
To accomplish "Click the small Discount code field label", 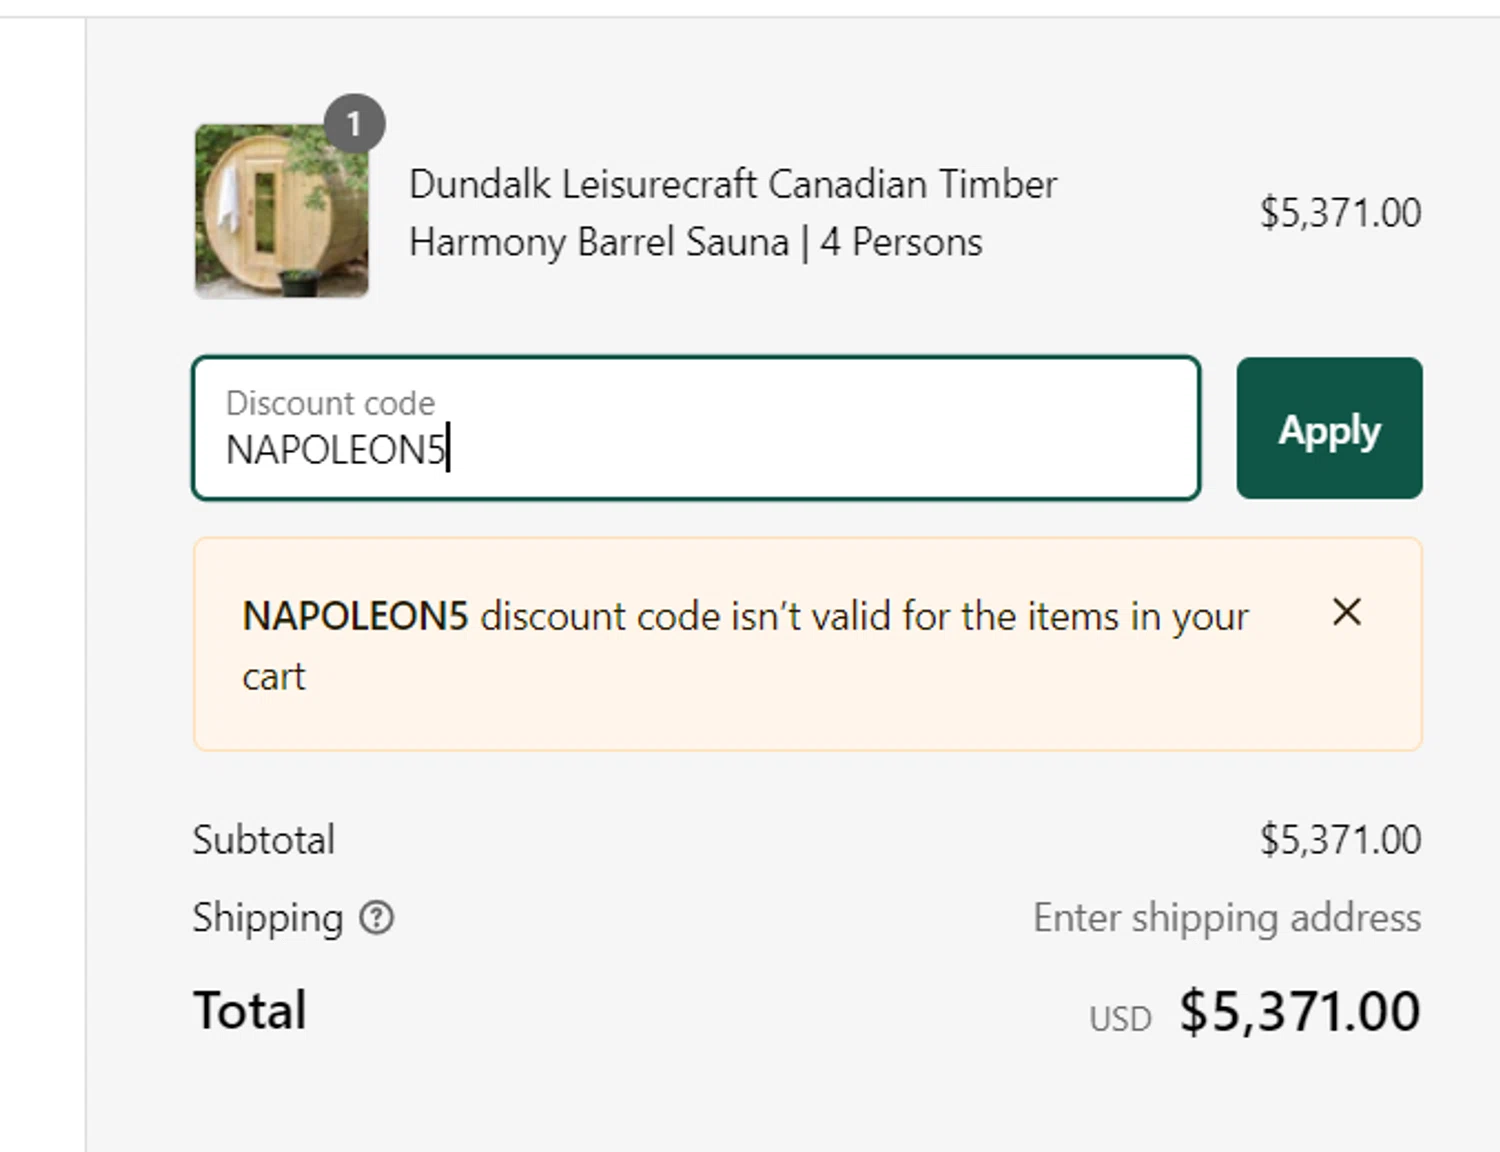I will 330,403.
